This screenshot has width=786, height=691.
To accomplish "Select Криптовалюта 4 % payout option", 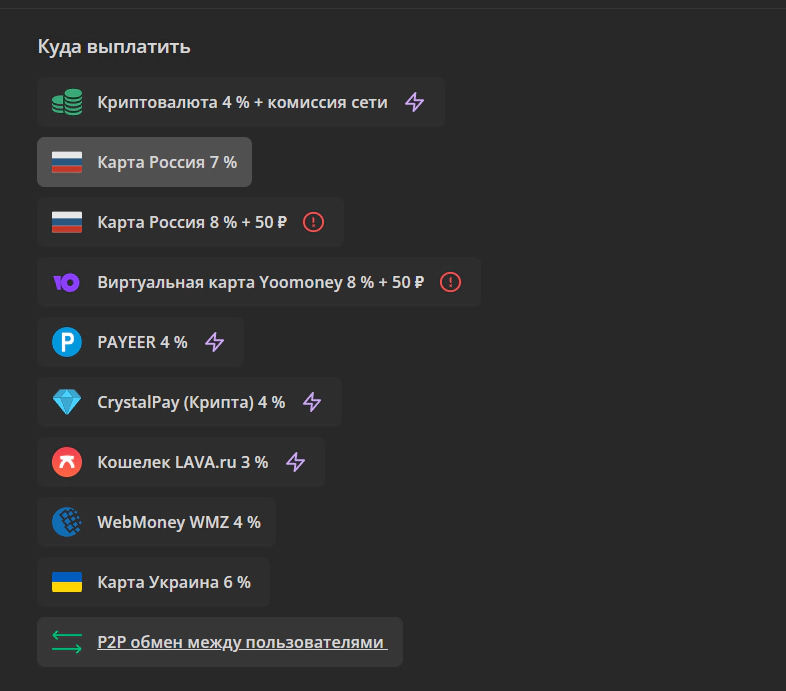I will coord(242,102).
